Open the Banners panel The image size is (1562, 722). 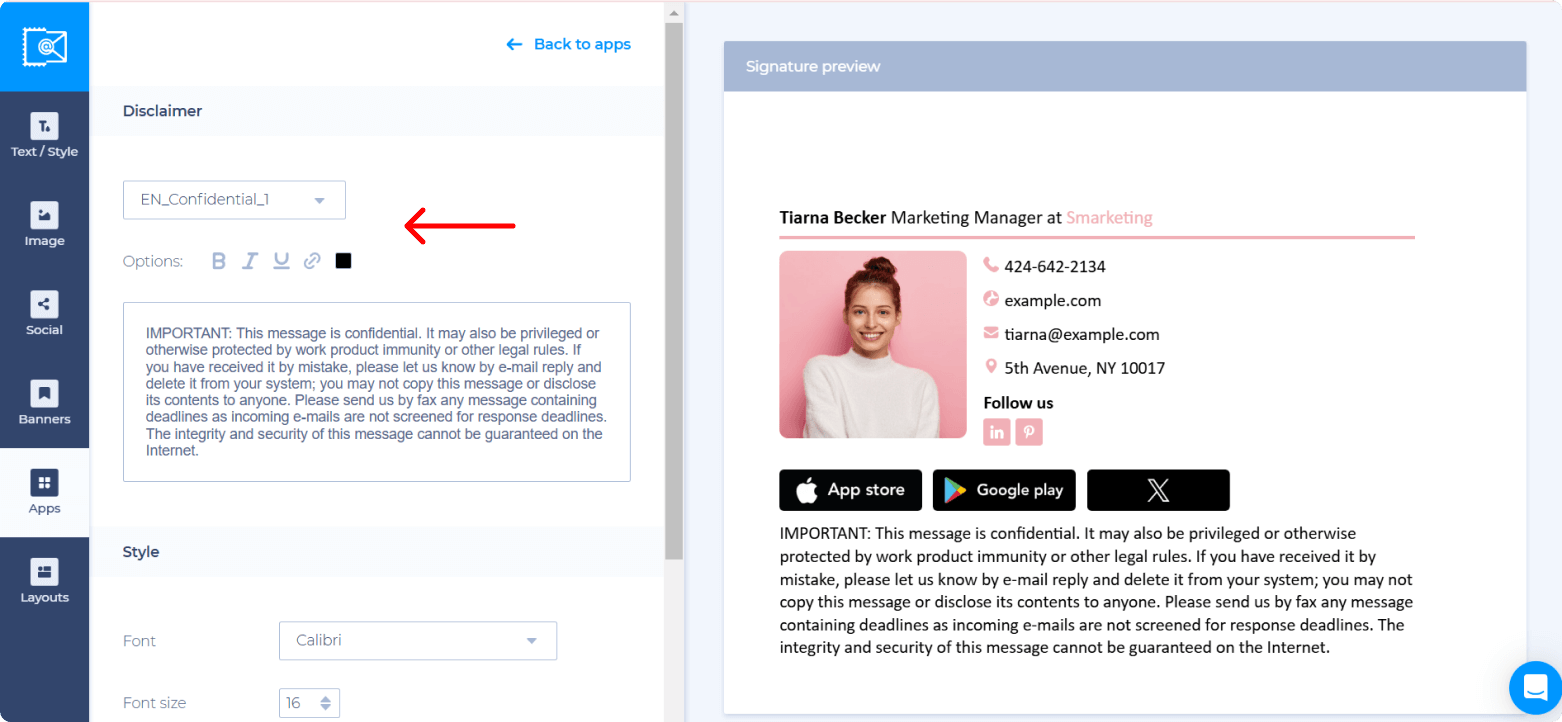44,403
